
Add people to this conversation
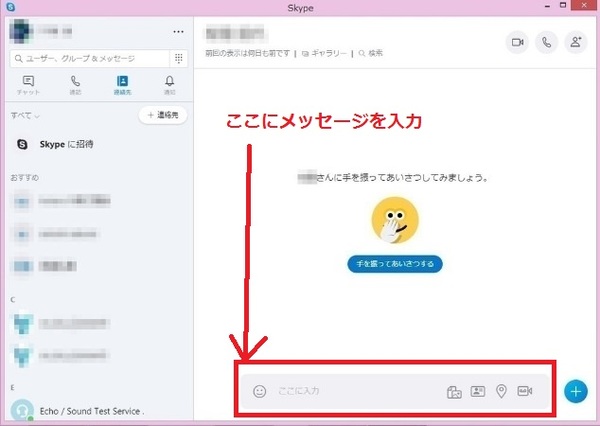pyautogui.click(x=576, y=42)
